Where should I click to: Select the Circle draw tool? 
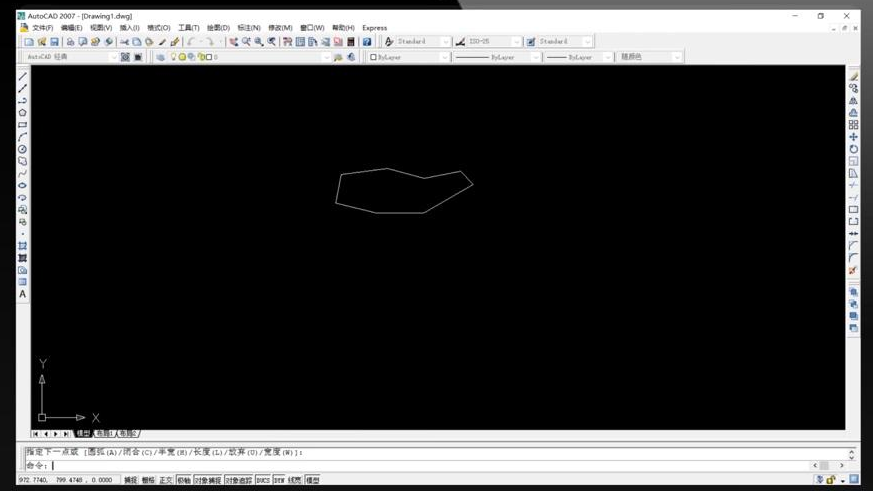tap(22, 149)
